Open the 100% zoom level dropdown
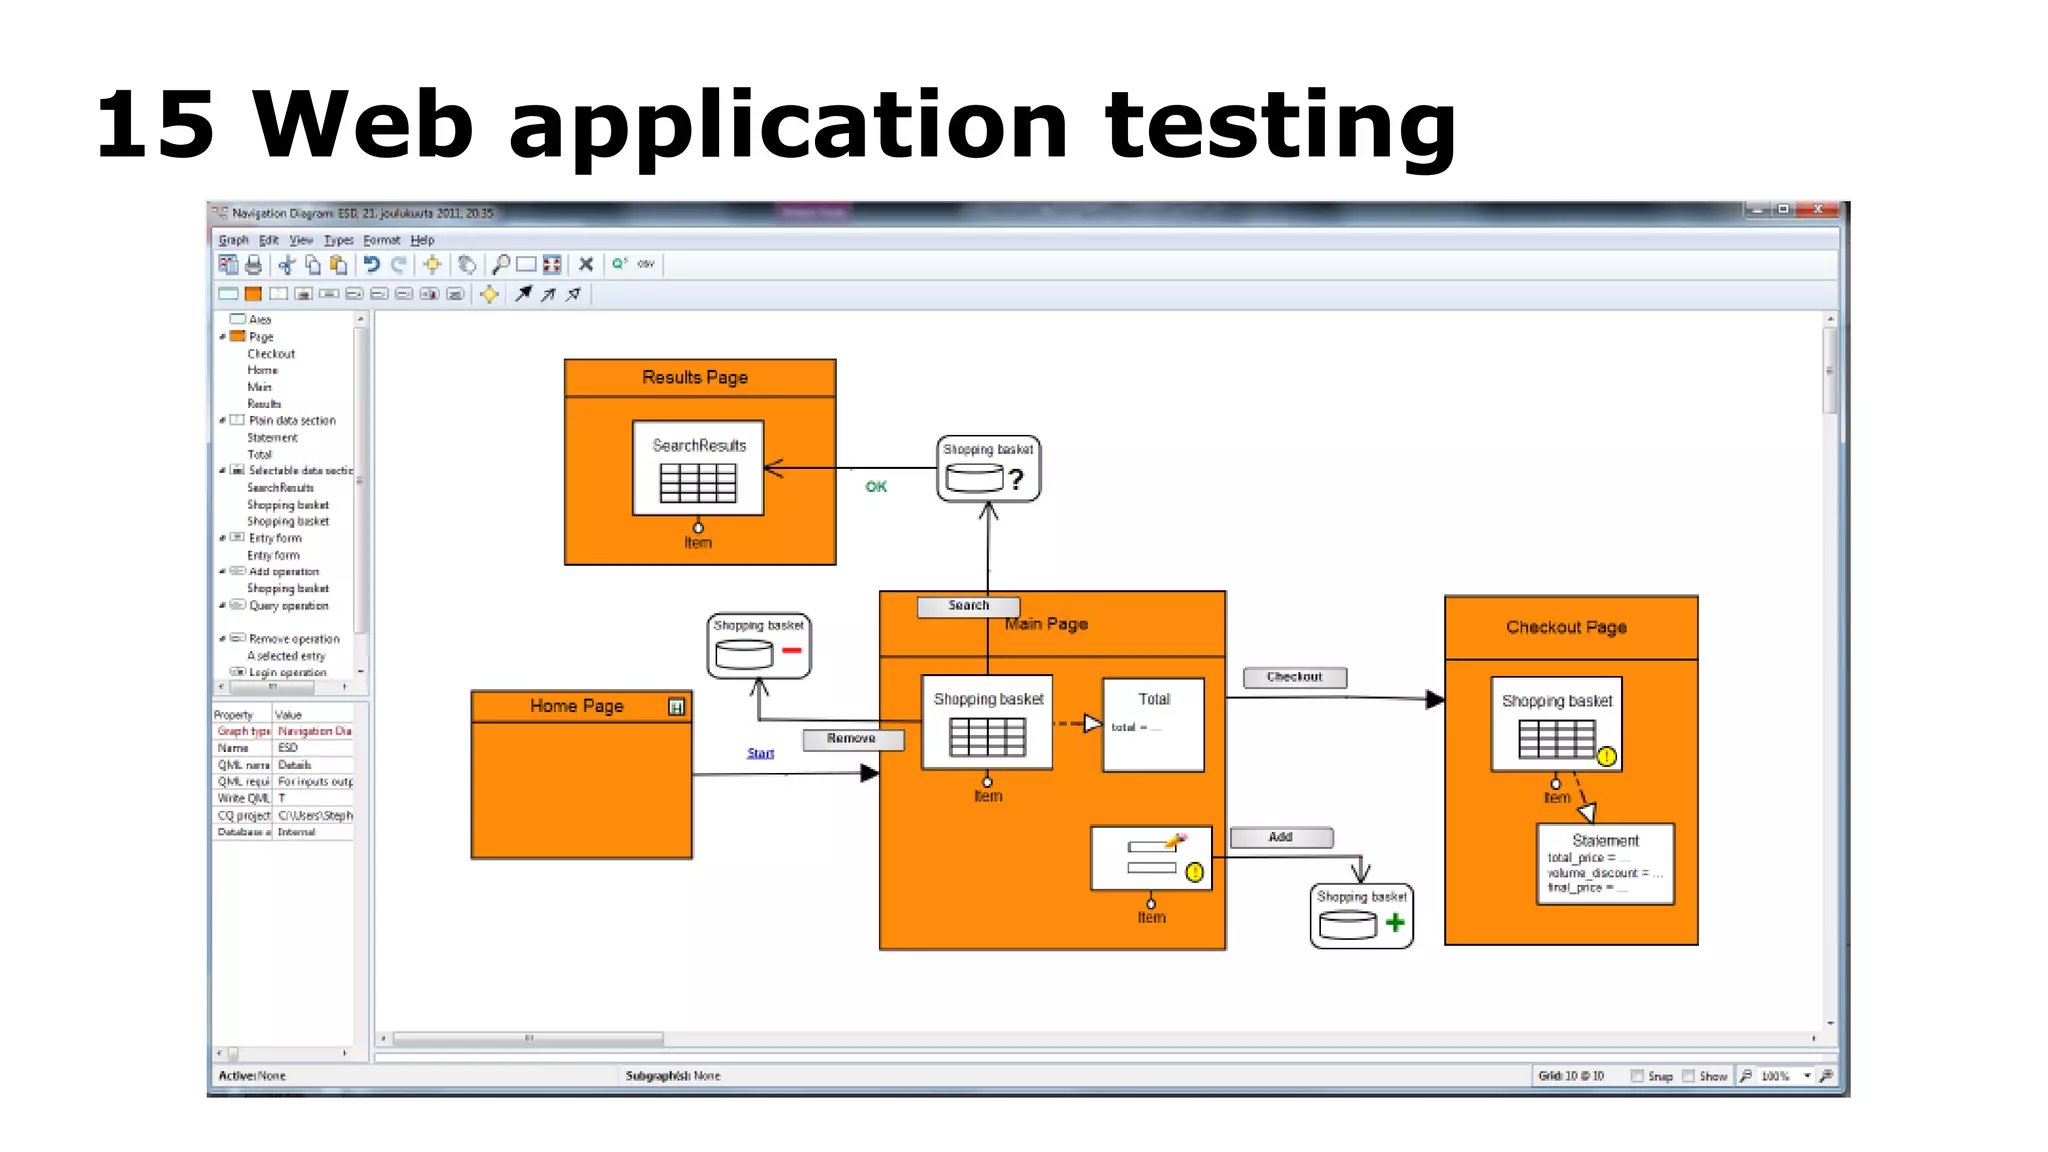This screenshot has height=1152, width=2048. [x=1807, y=1076]
